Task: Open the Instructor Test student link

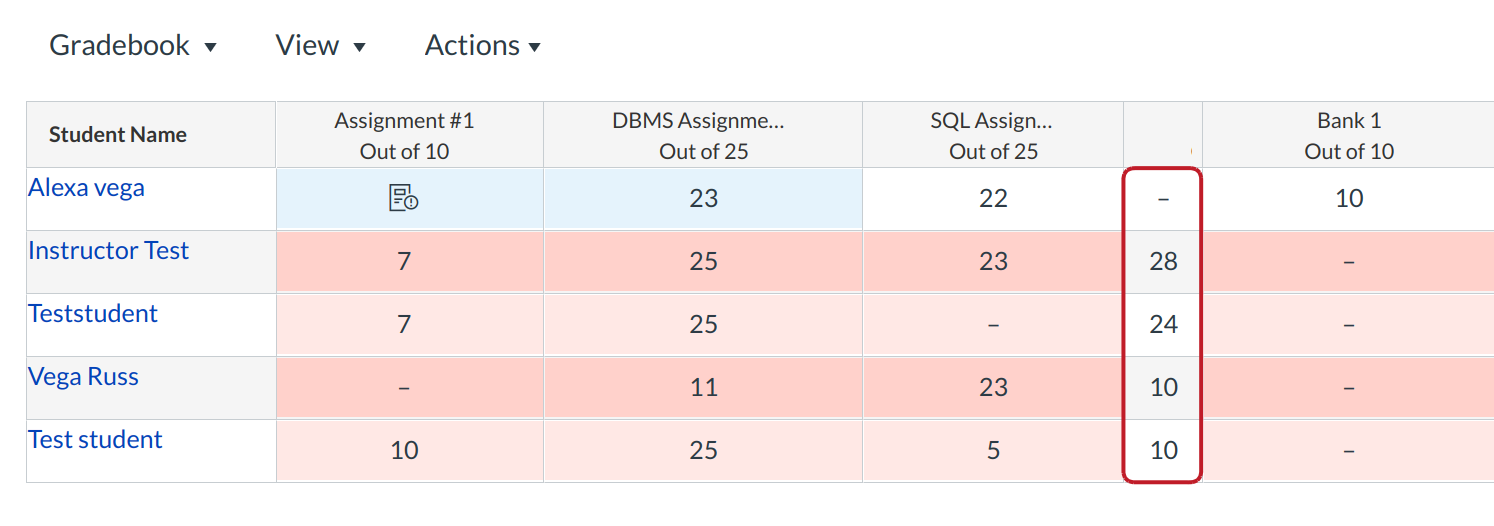Action: pyautogui.click(x=108, y=251)
